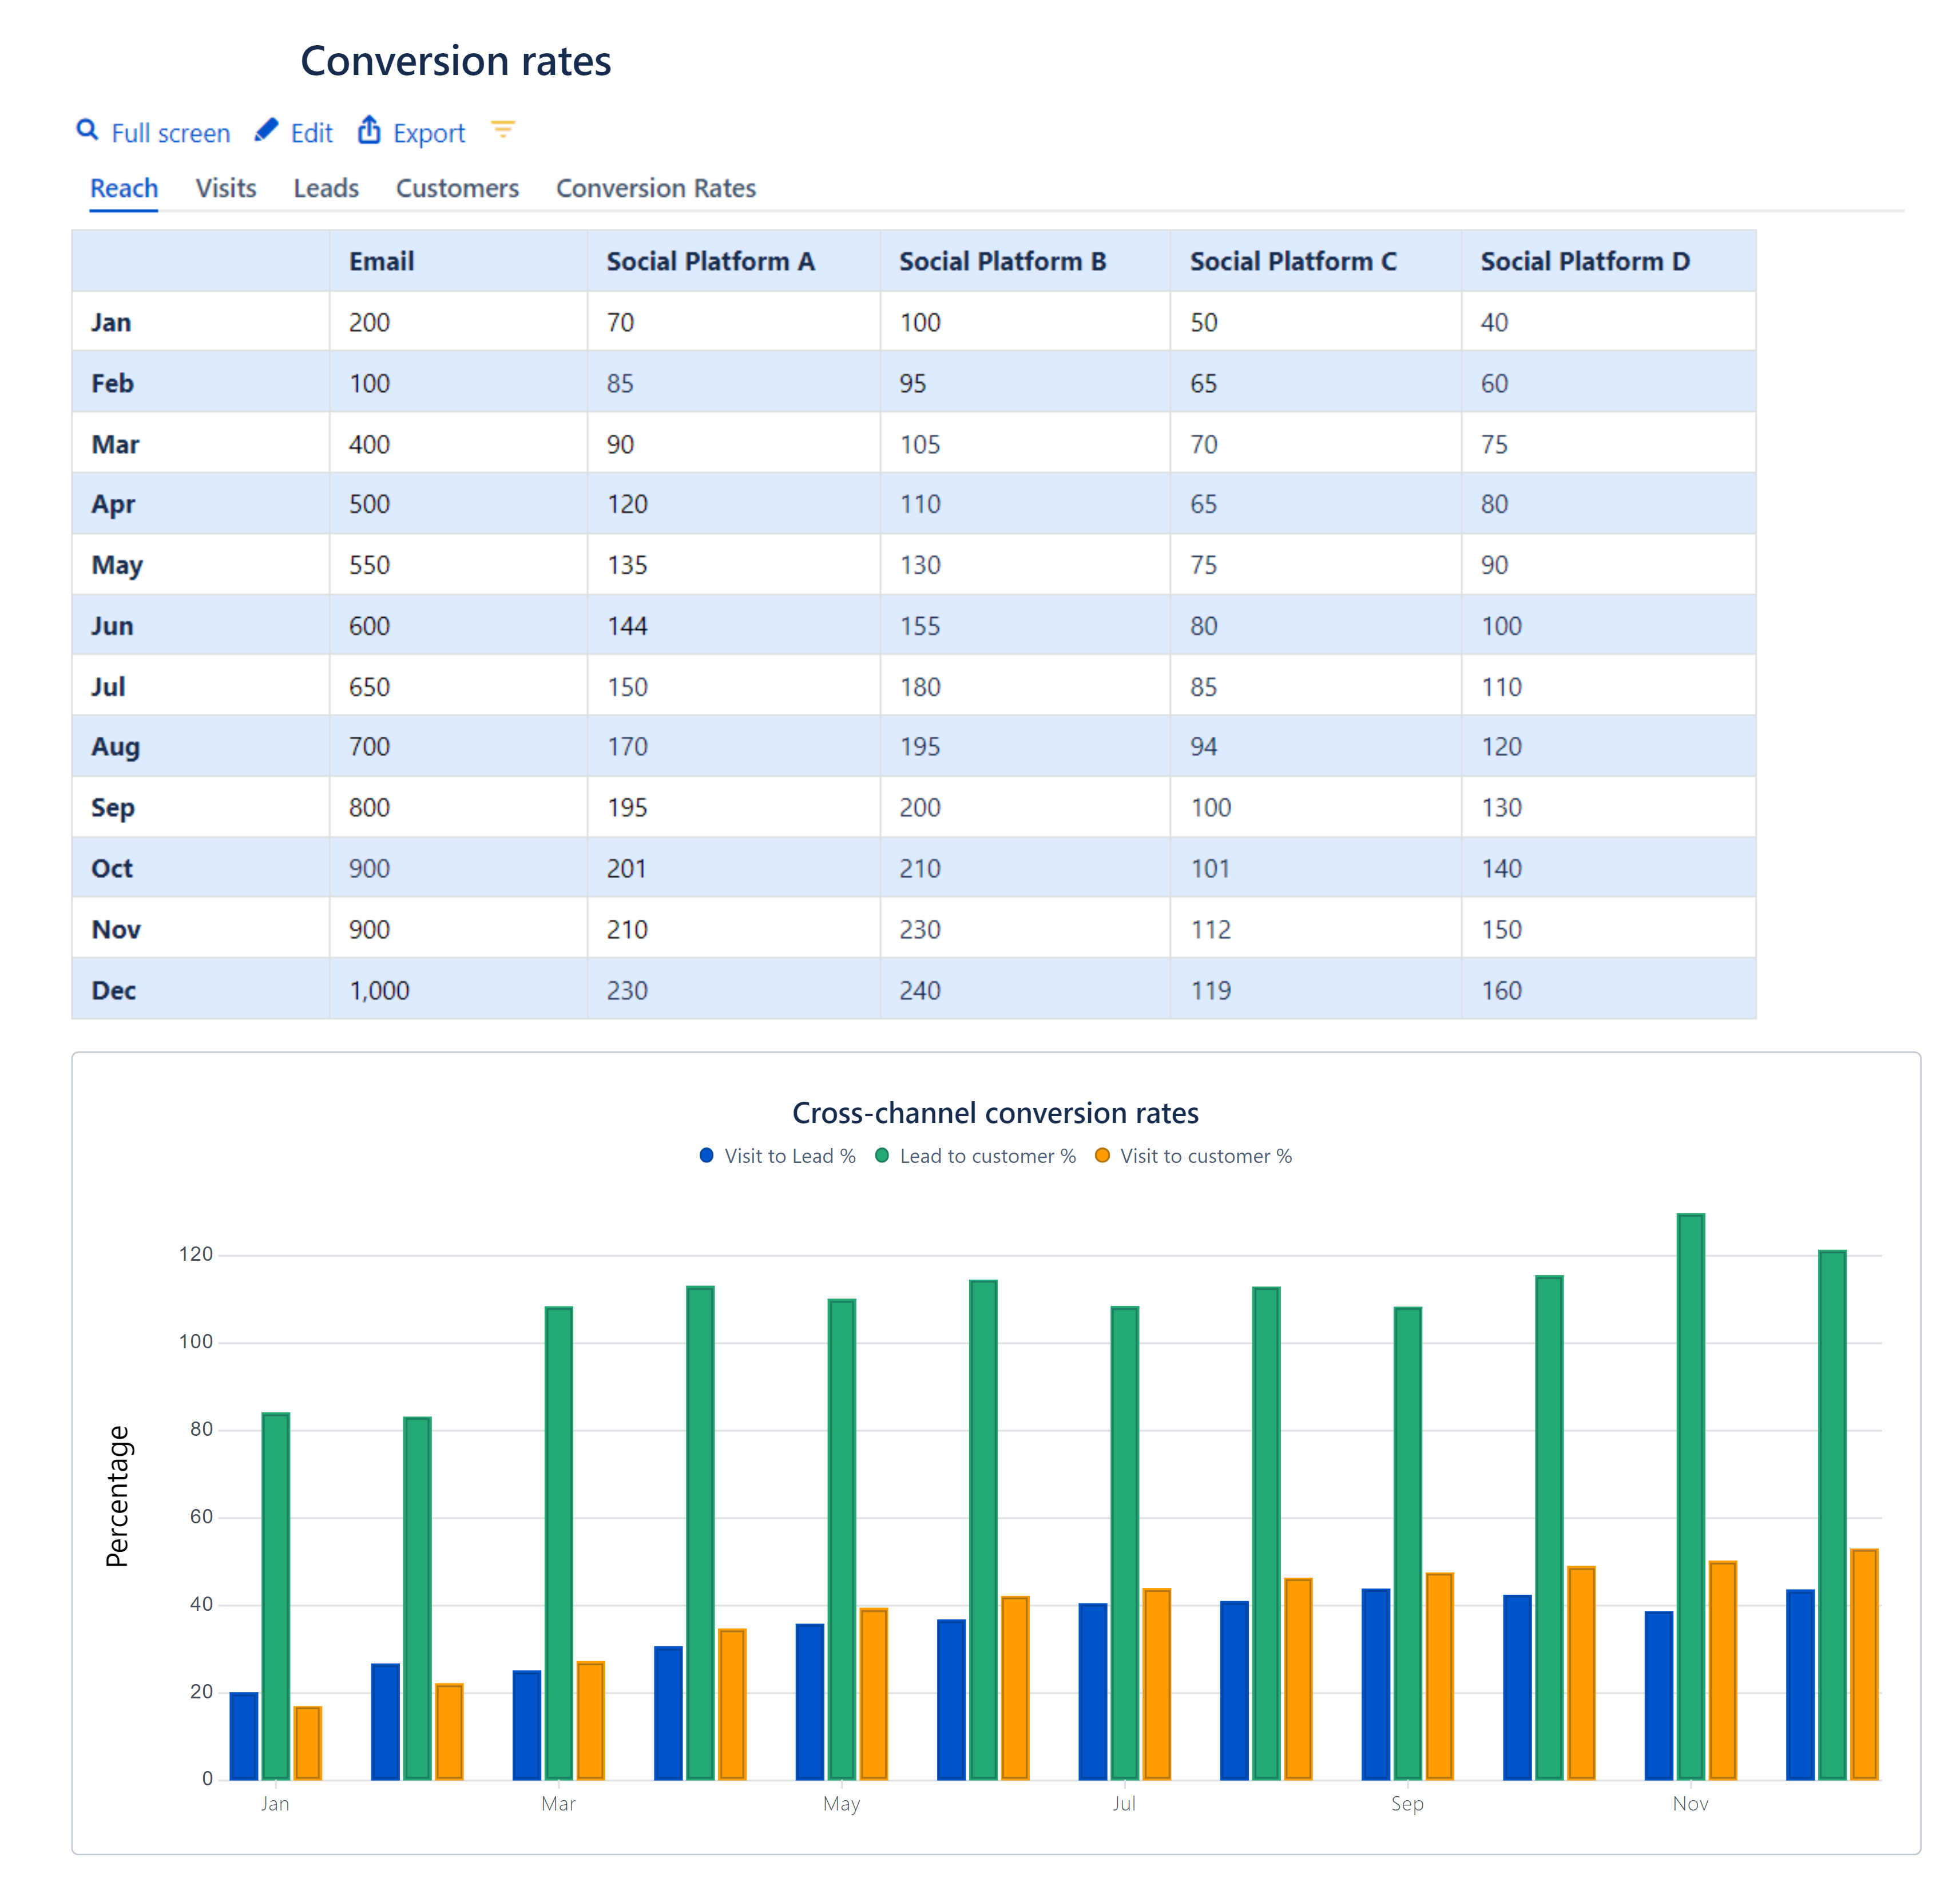The width and height of the screenshot is (1960, 1886).
Task: Click the blue Visit to Lead legend dot
Action: [708, 1155]
